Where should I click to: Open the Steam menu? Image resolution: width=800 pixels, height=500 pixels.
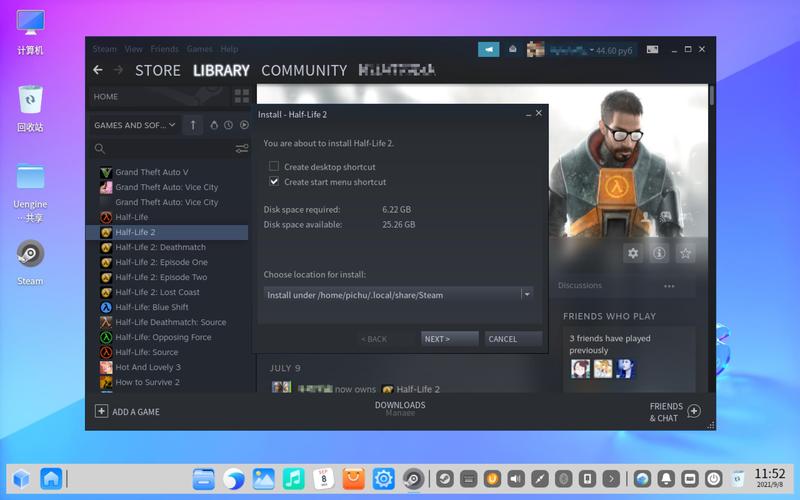(105, 49)
